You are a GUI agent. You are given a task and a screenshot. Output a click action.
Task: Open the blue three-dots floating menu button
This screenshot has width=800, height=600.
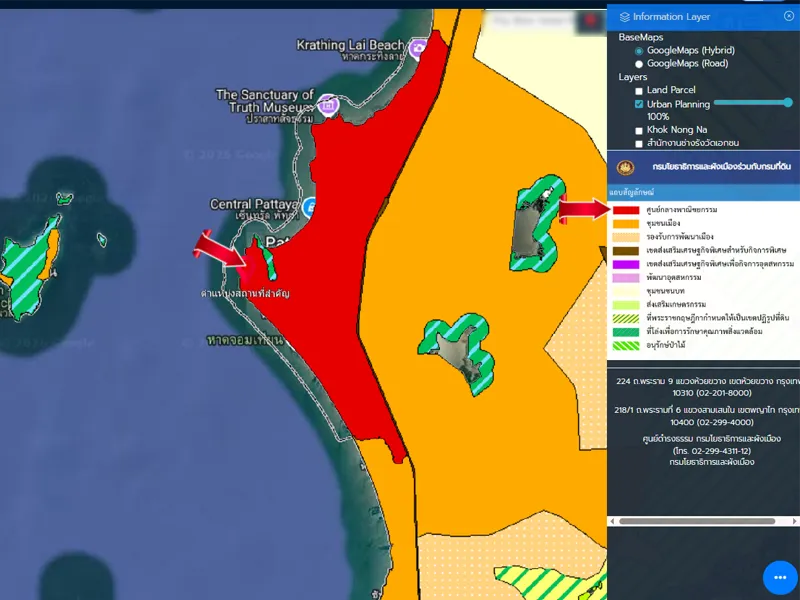780,578
